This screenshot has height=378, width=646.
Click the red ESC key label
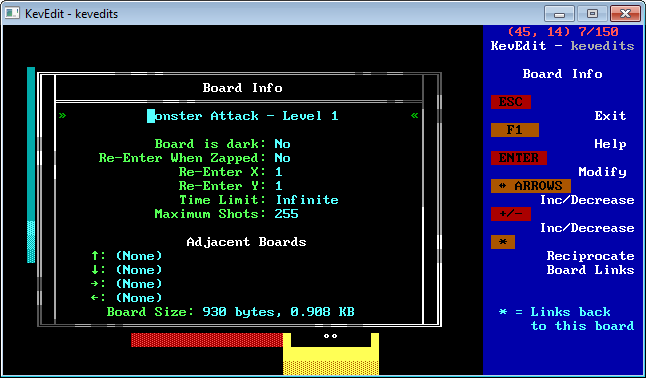coord(510,102)
